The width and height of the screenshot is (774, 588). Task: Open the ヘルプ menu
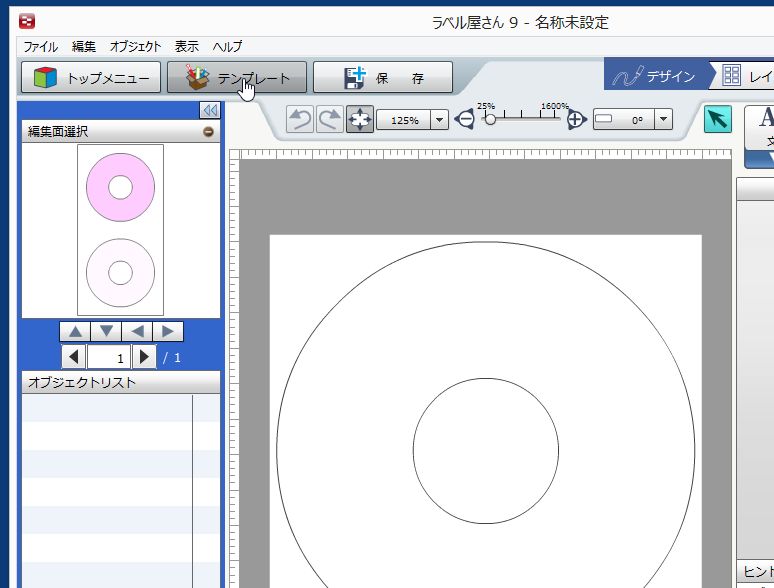pyautogui.click(x=228, y=47)
